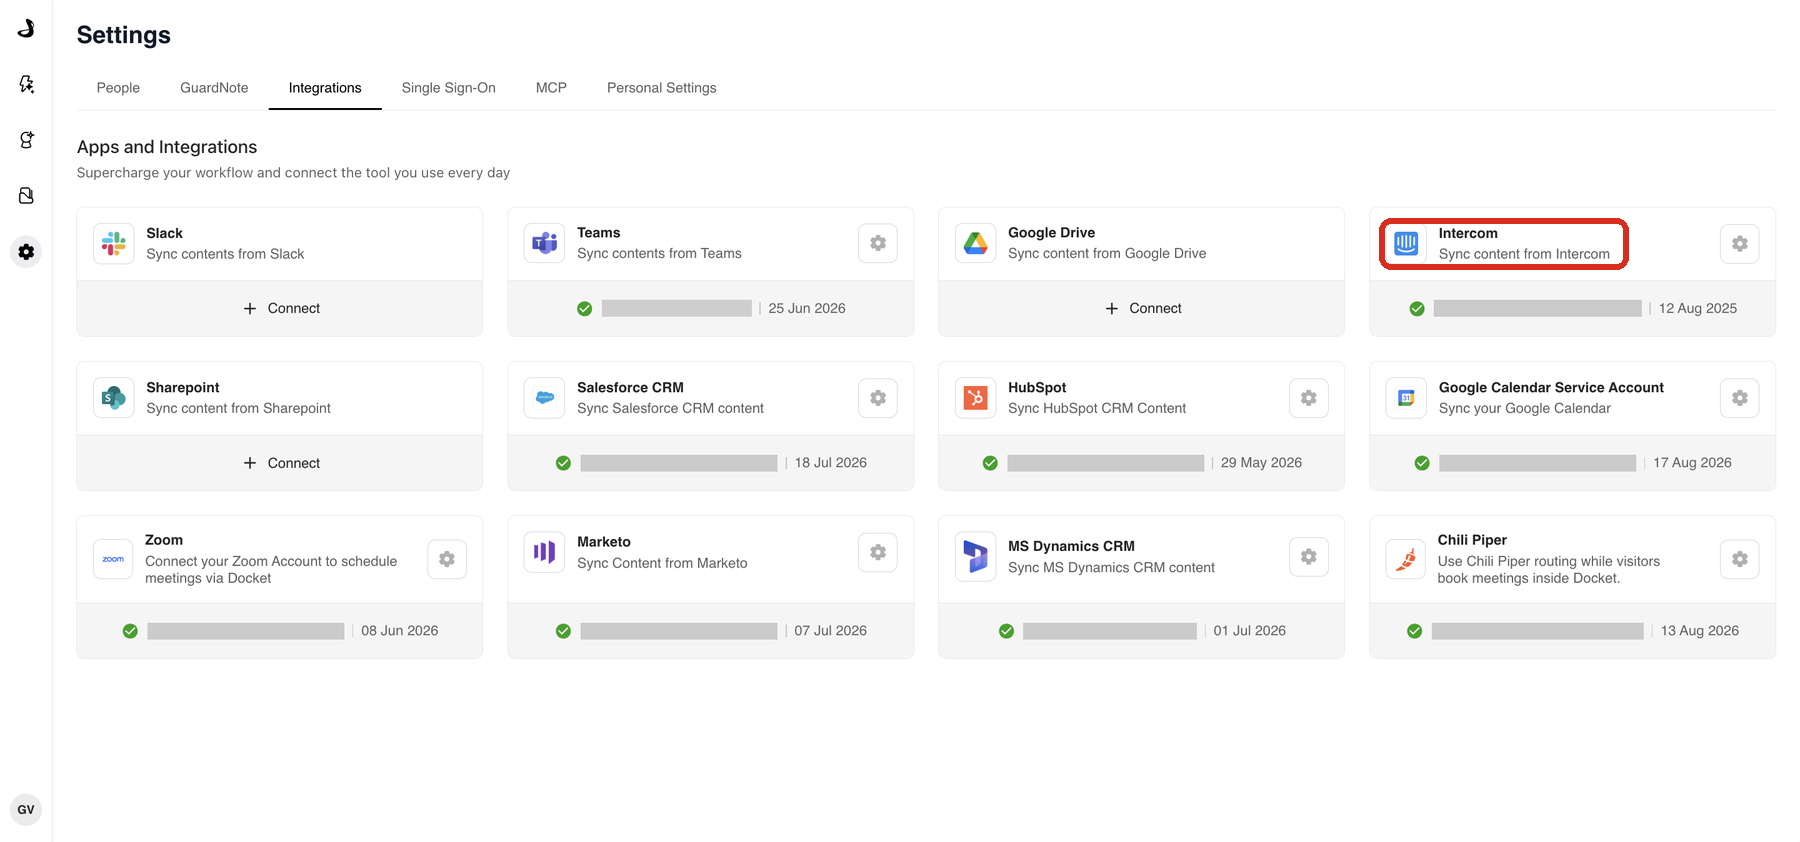Click the Slack logo icon
Screen dimensions: 1800x842
pyautogui.click(x=114, y=243)
